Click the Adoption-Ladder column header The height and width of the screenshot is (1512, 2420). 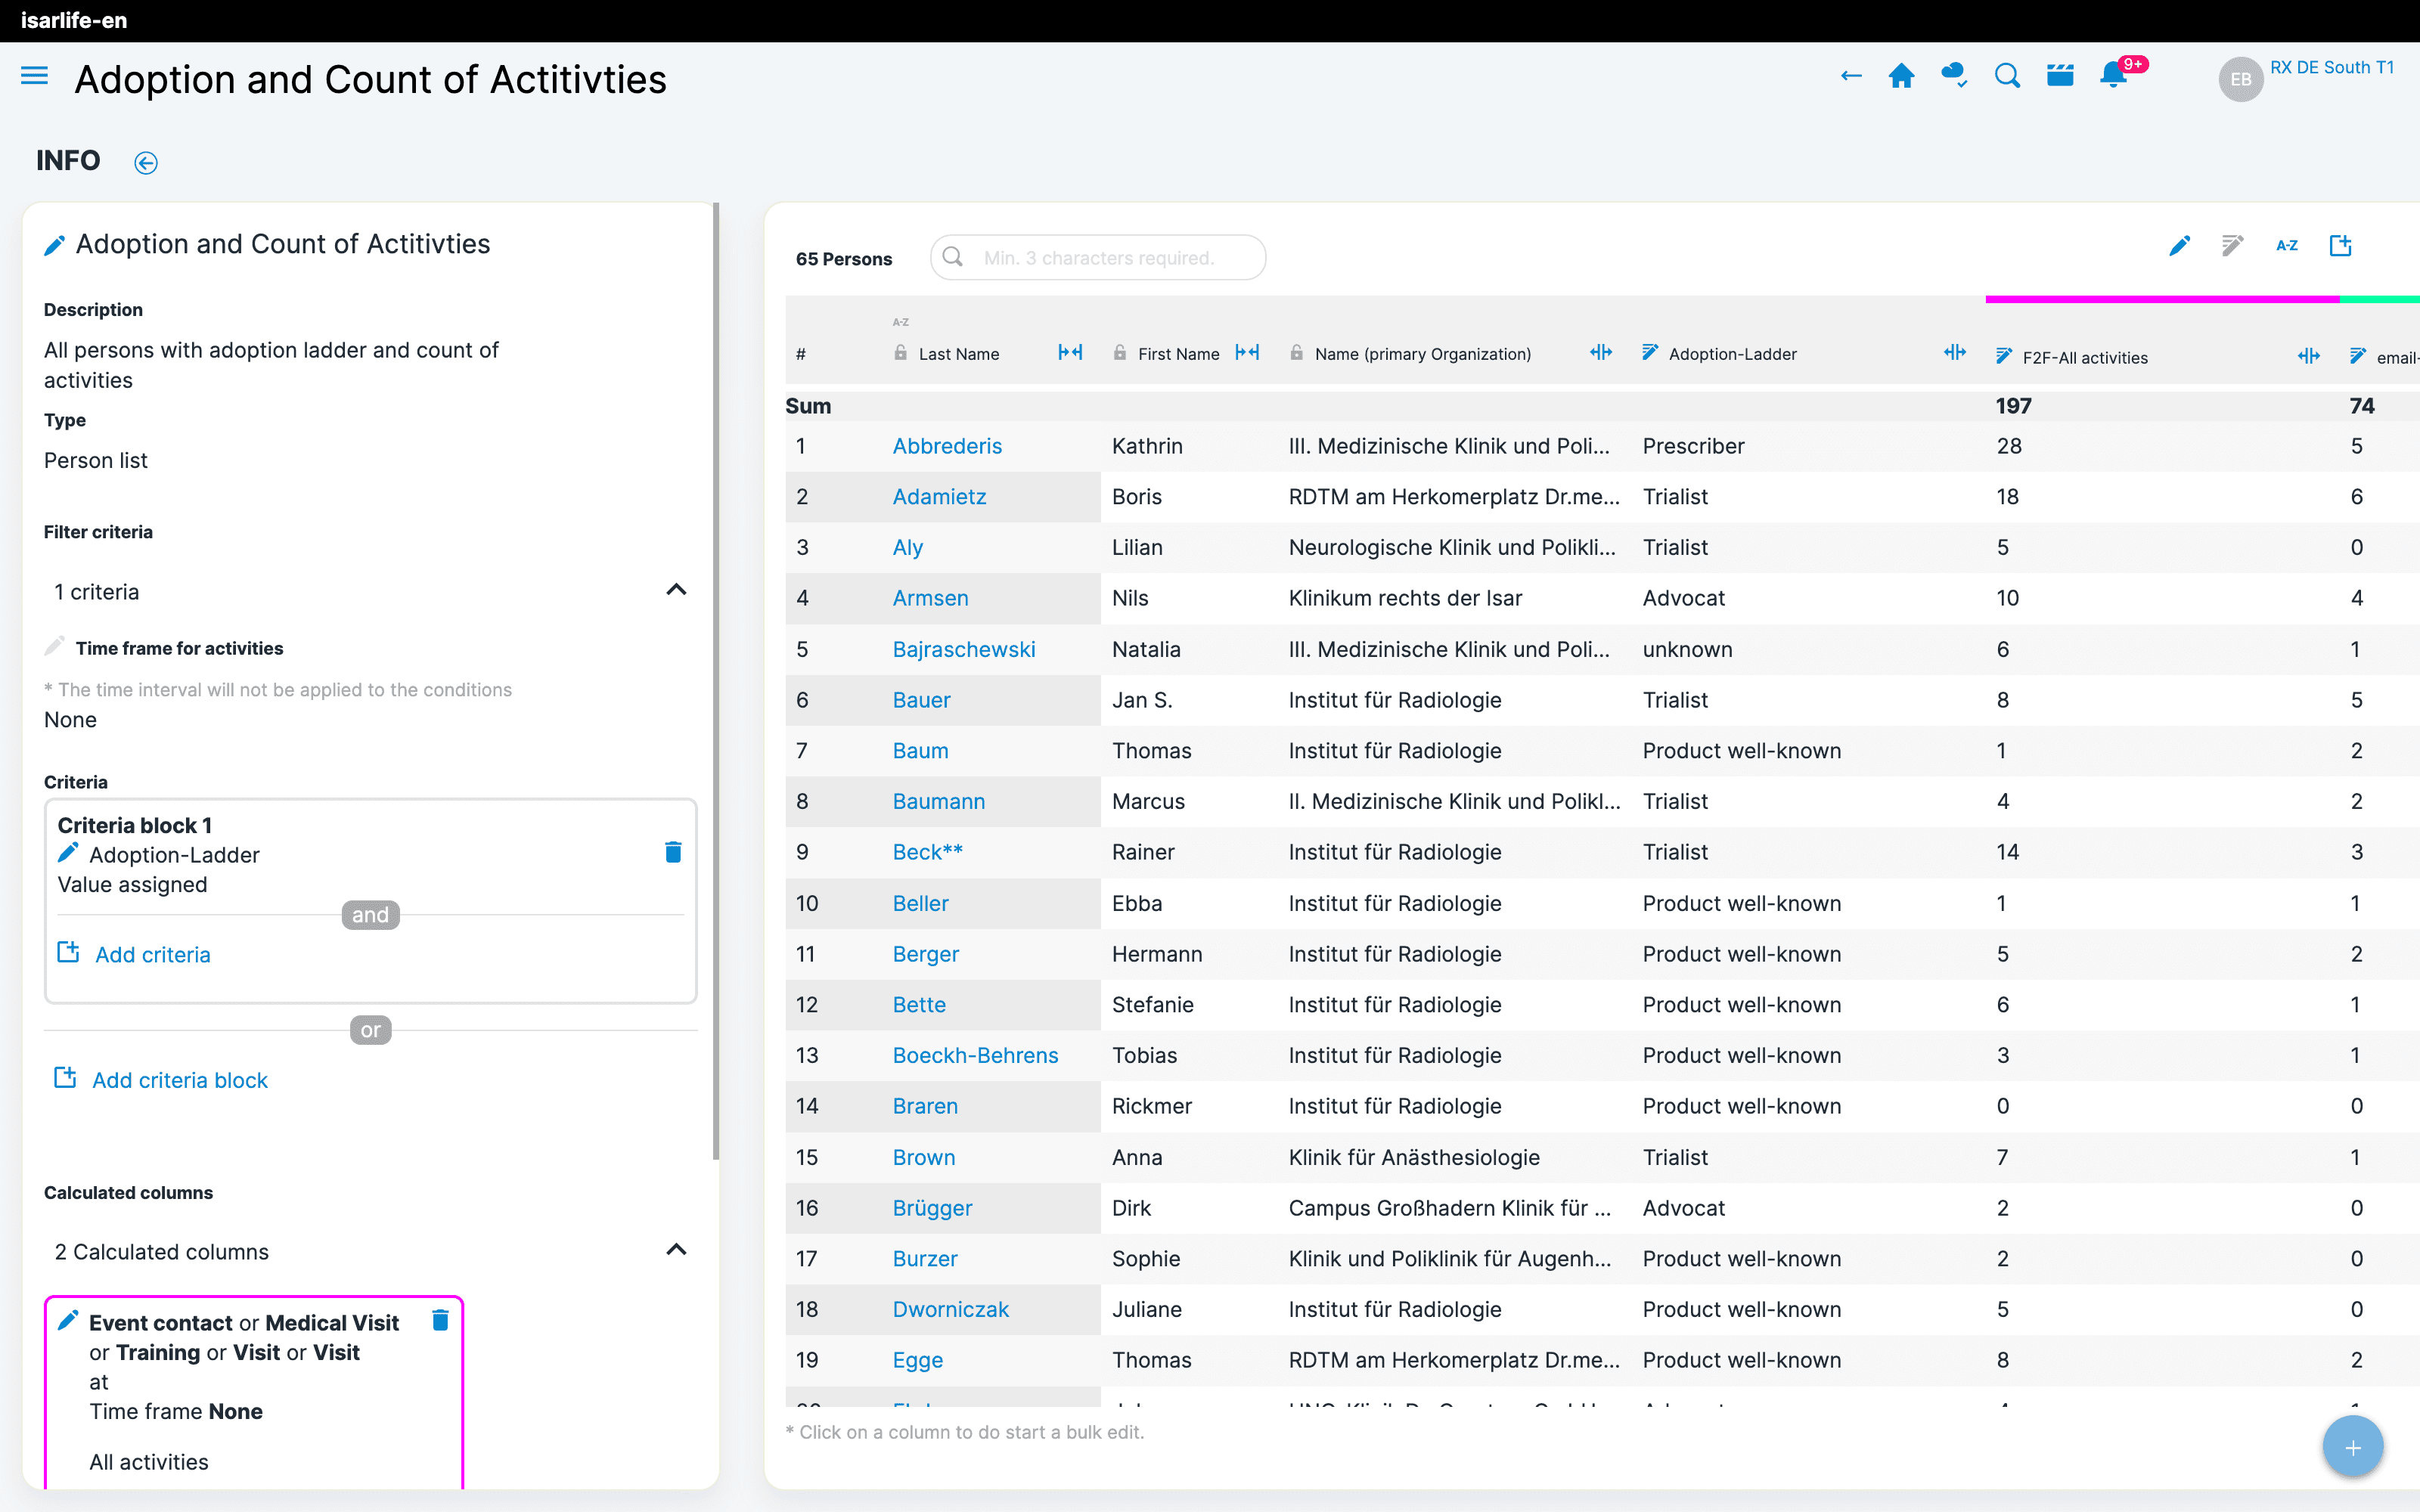1732,354
